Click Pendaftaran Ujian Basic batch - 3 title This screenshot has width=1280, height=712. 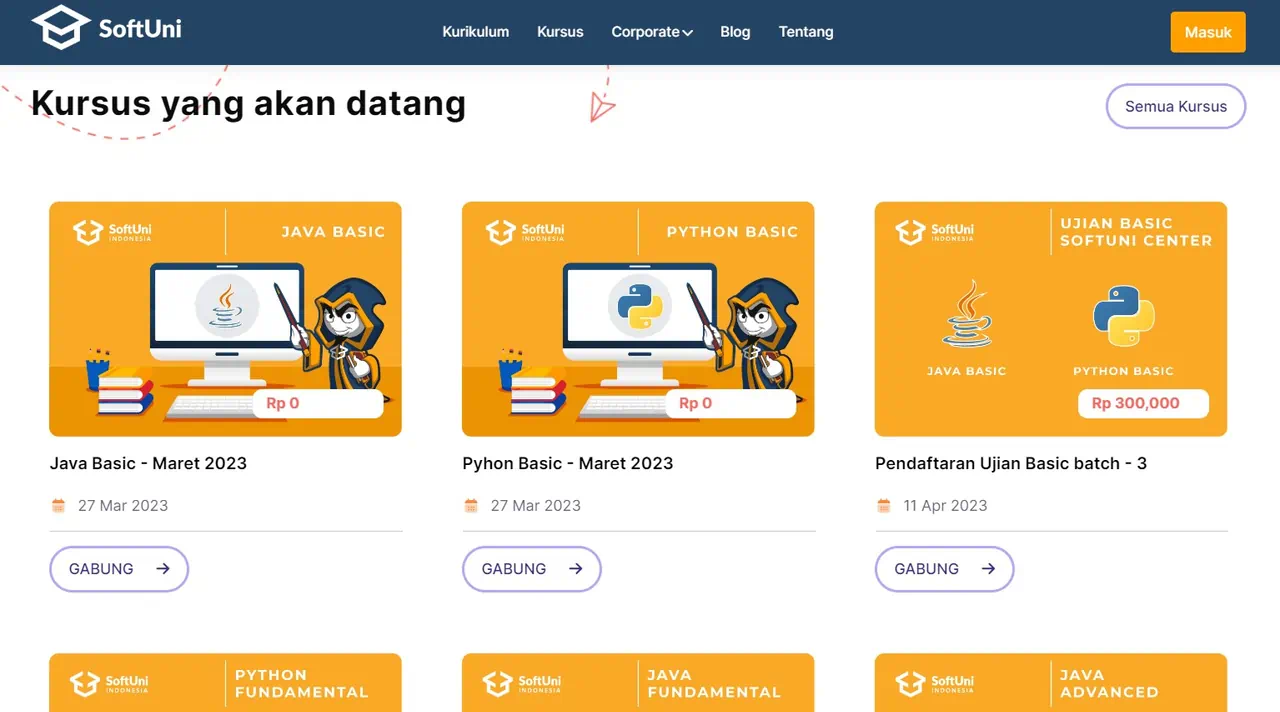[1011, 463]
